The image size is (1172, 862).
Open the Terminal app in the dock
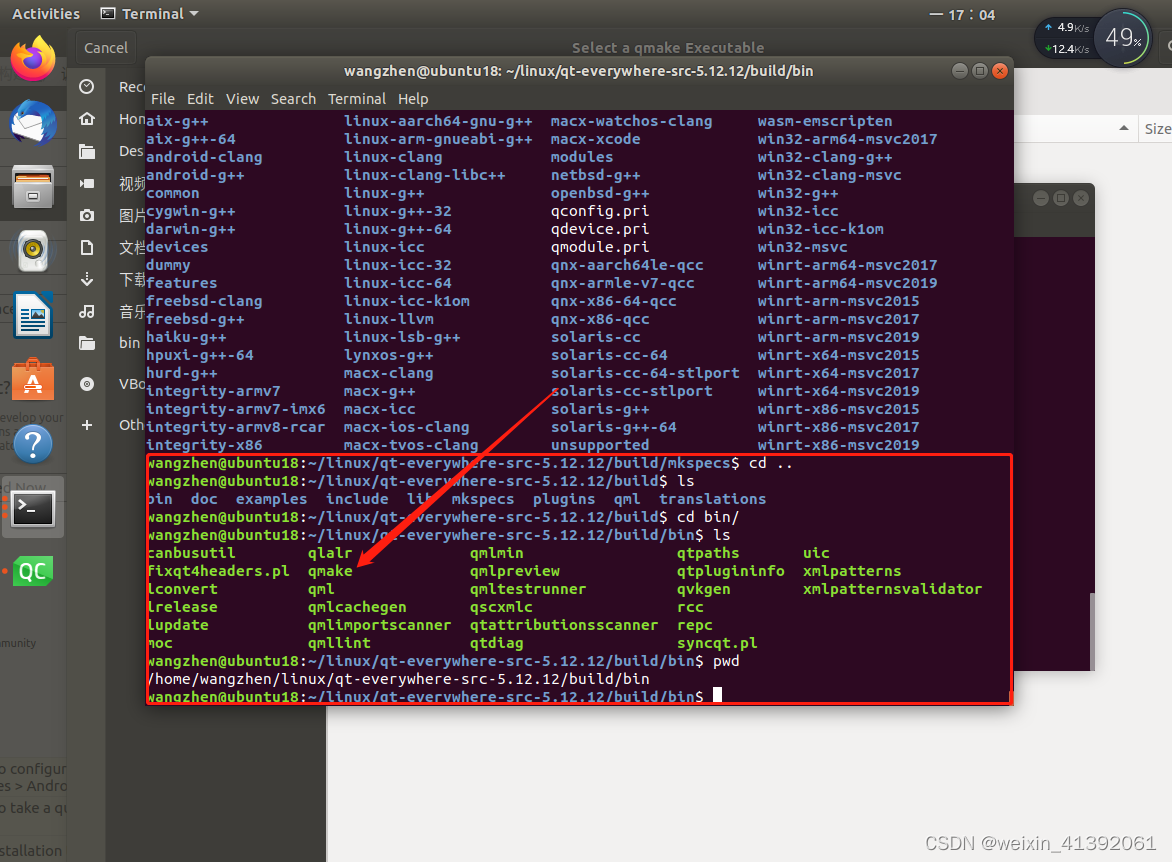click(33, 507)
